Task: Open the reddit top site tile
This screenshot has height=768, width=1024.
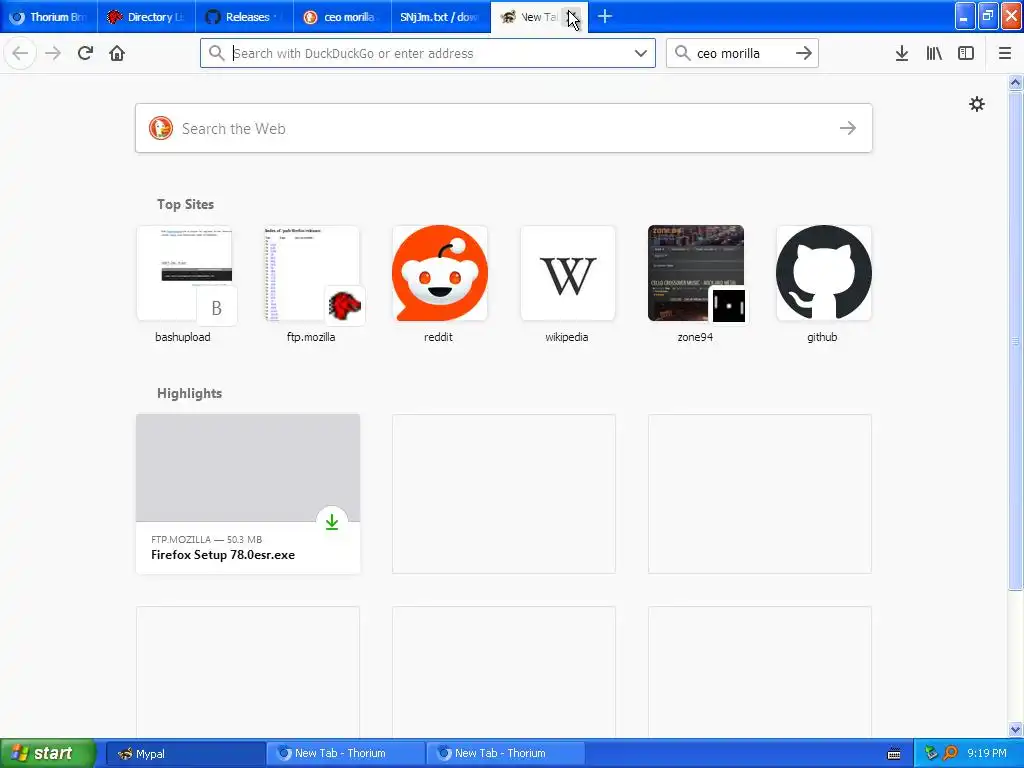Action: point(440,284)
